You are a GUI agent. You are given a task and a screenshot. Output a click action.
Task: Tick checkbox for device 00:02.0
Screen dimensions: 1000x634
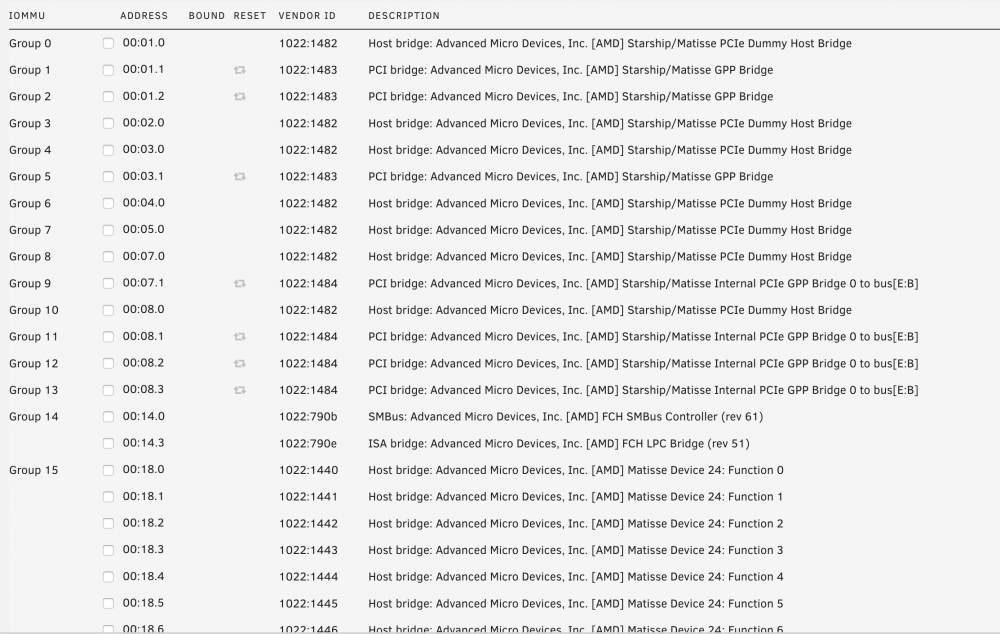pyautogui.click(x=108, y=124)
